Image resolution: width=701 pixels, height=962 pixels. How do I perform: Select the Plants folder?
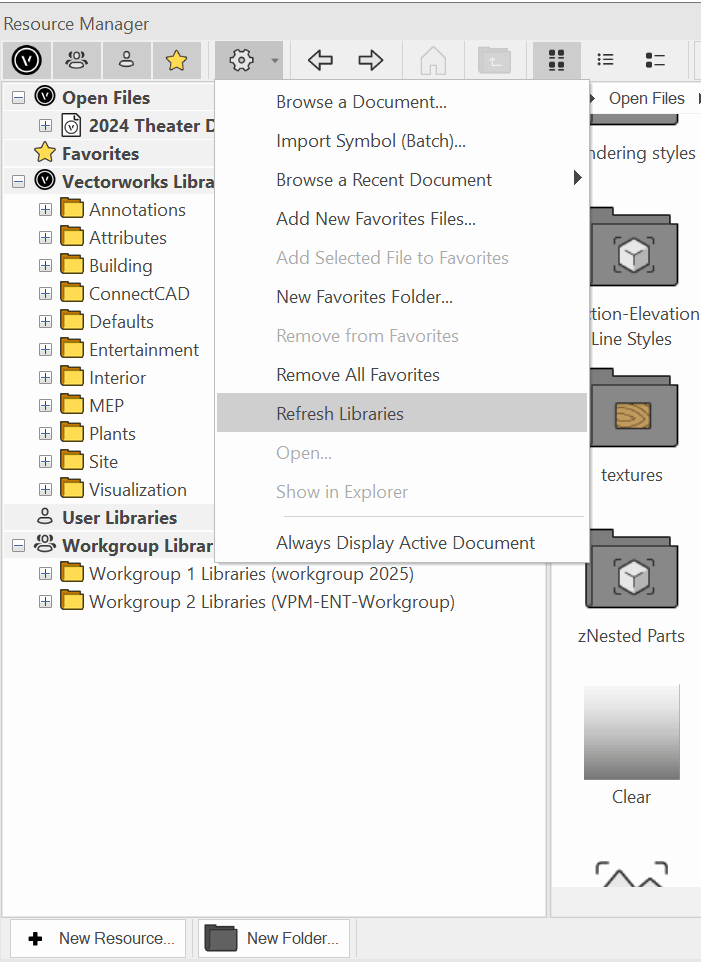(x=112, y=434)
